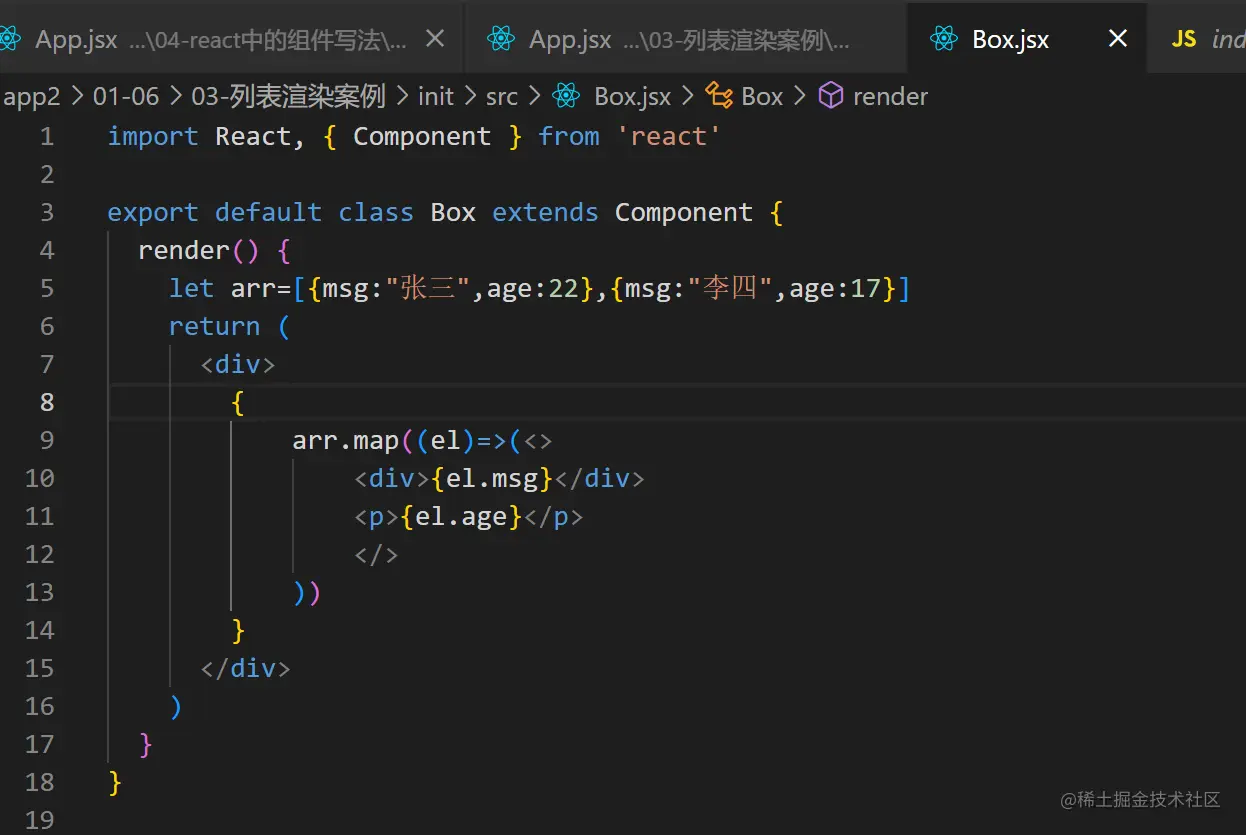The width and height of the screenshot is (1246, 835).
Task: Click the yellow closing brace on line 18
Action: click(115, 782)
